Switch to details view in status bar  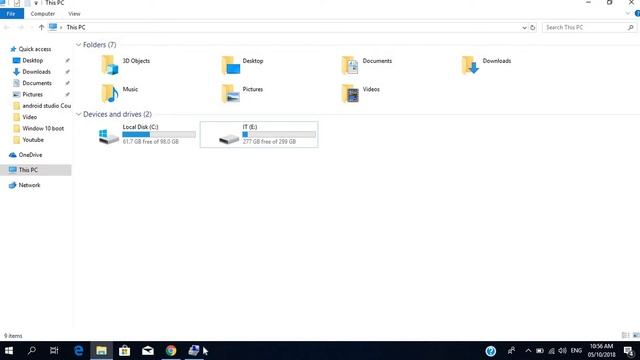coord(625,336)
